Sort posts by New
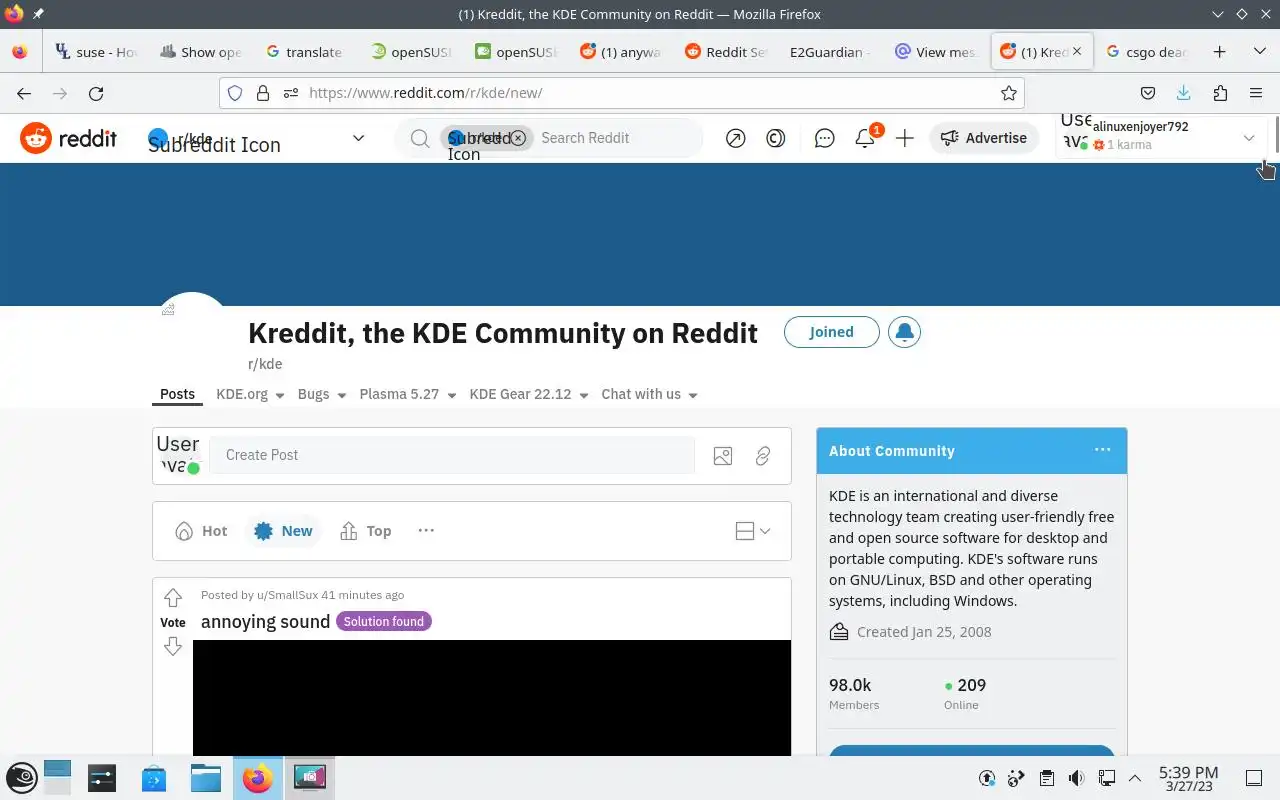 coord(283,531)
